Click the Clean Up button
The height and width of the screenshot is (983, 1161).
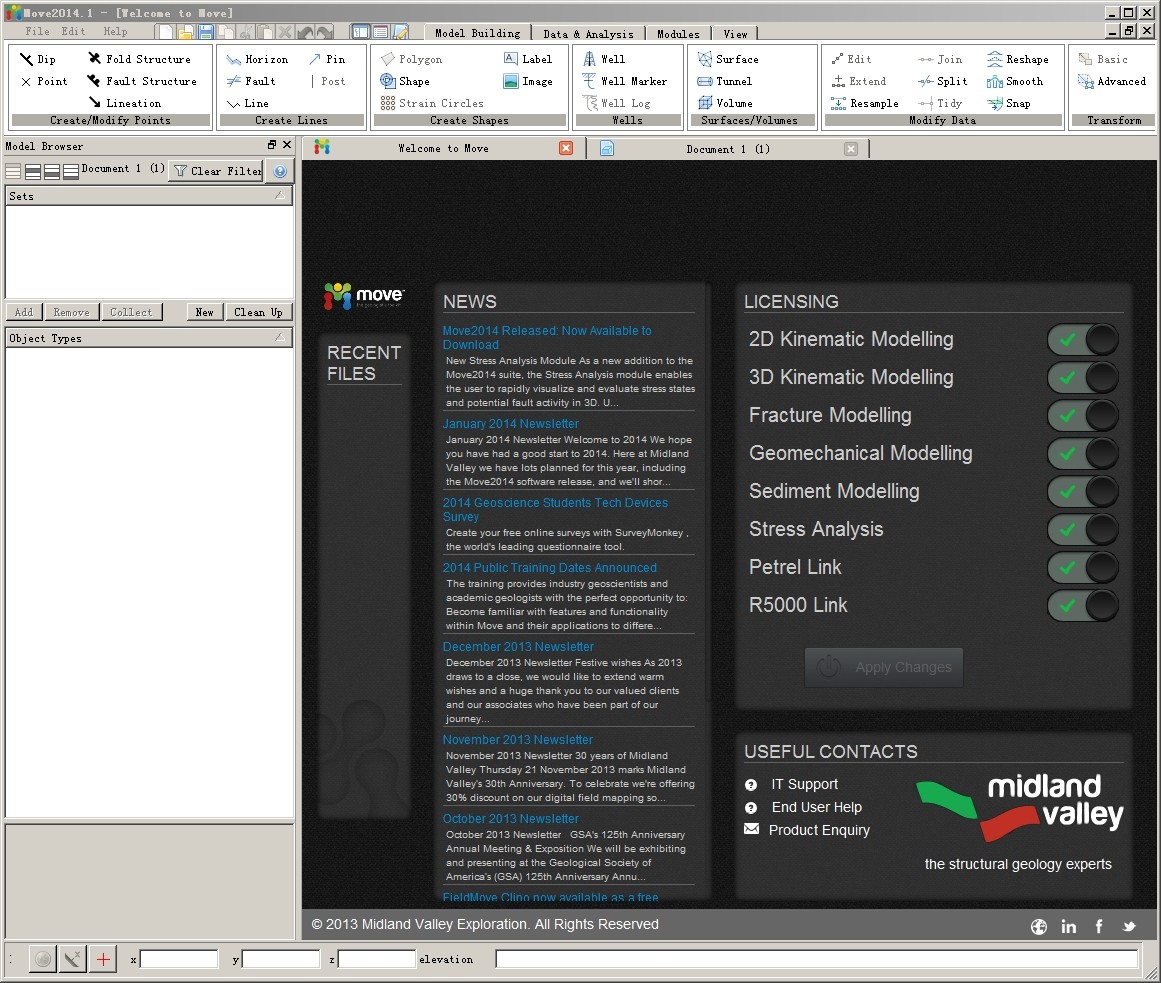(x=258, y=312)
